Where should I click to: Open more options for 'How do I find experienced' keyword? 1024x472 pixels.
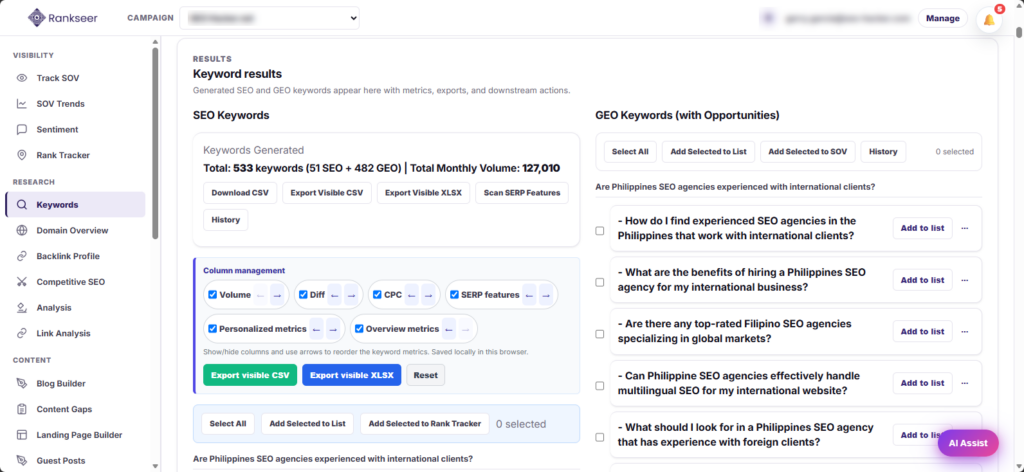tap(965, 228)
